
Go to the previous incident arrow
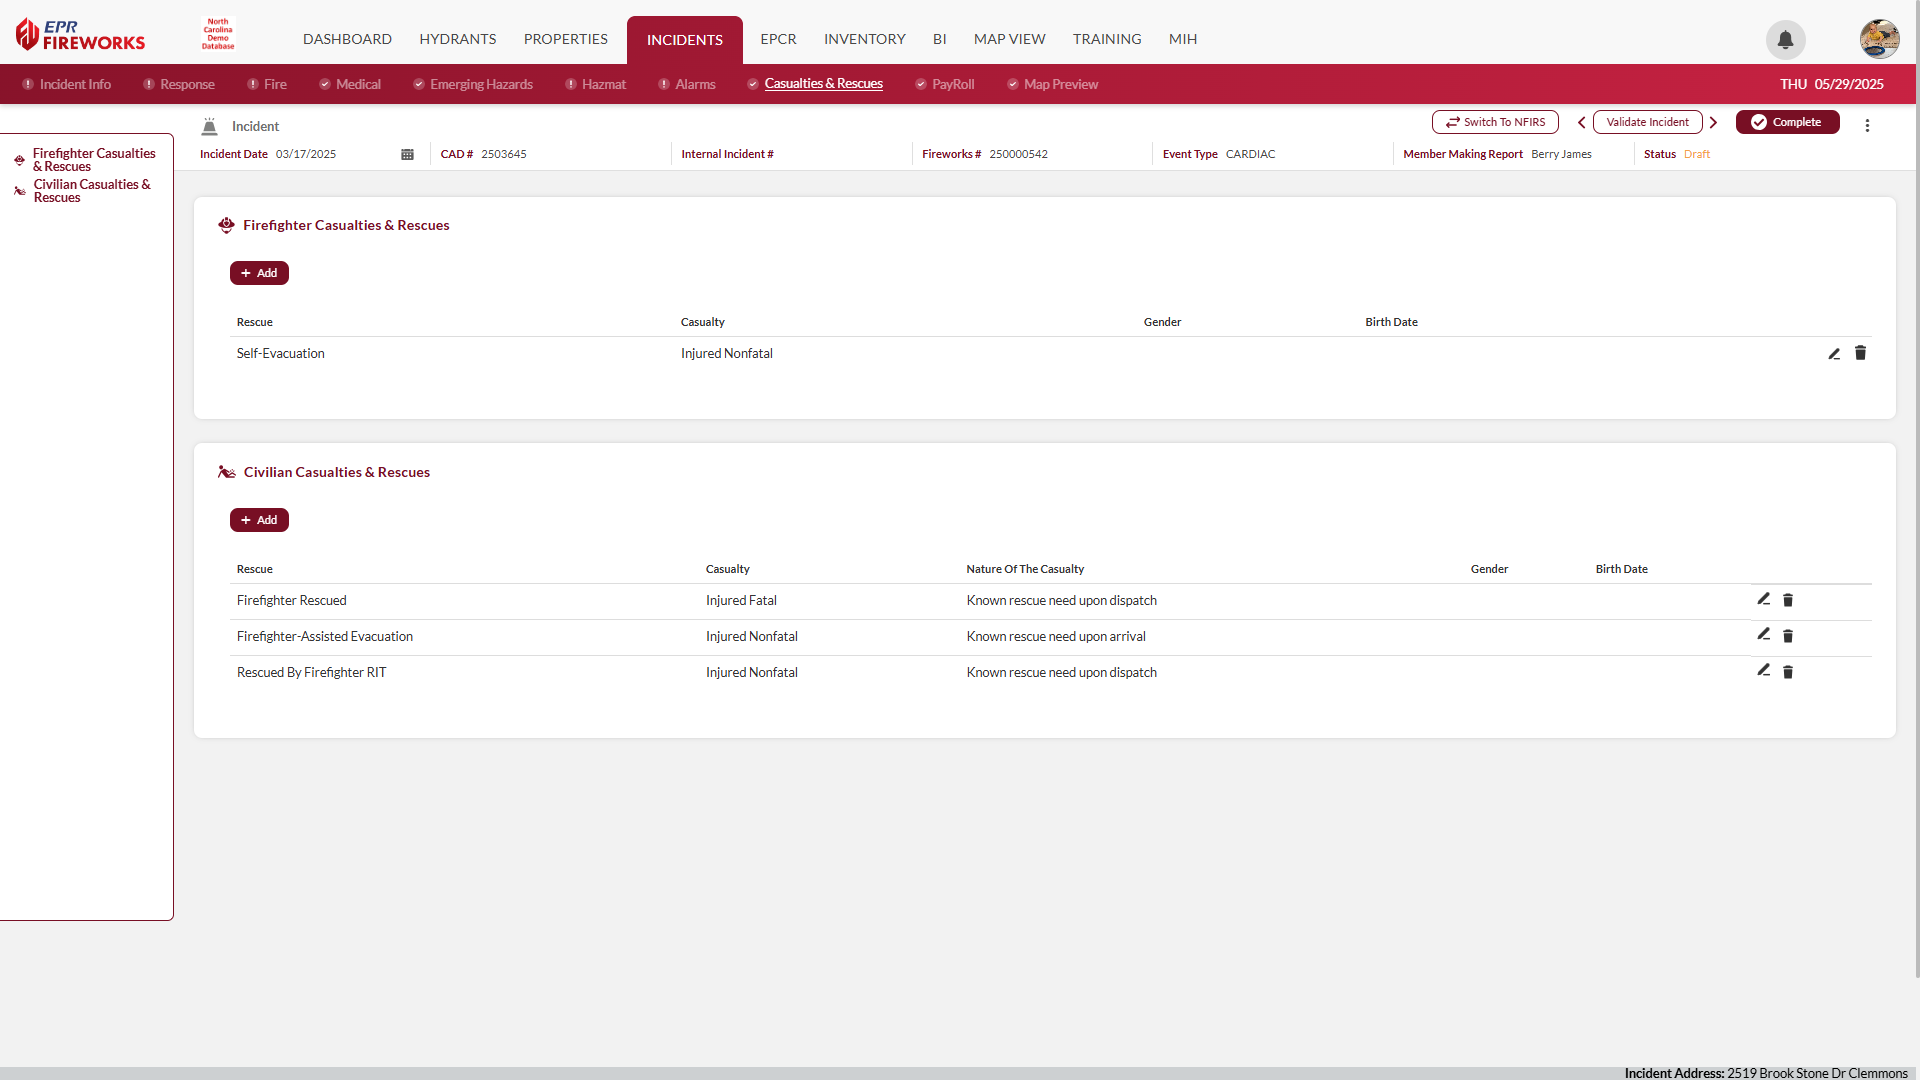(x=1581, y=122)
